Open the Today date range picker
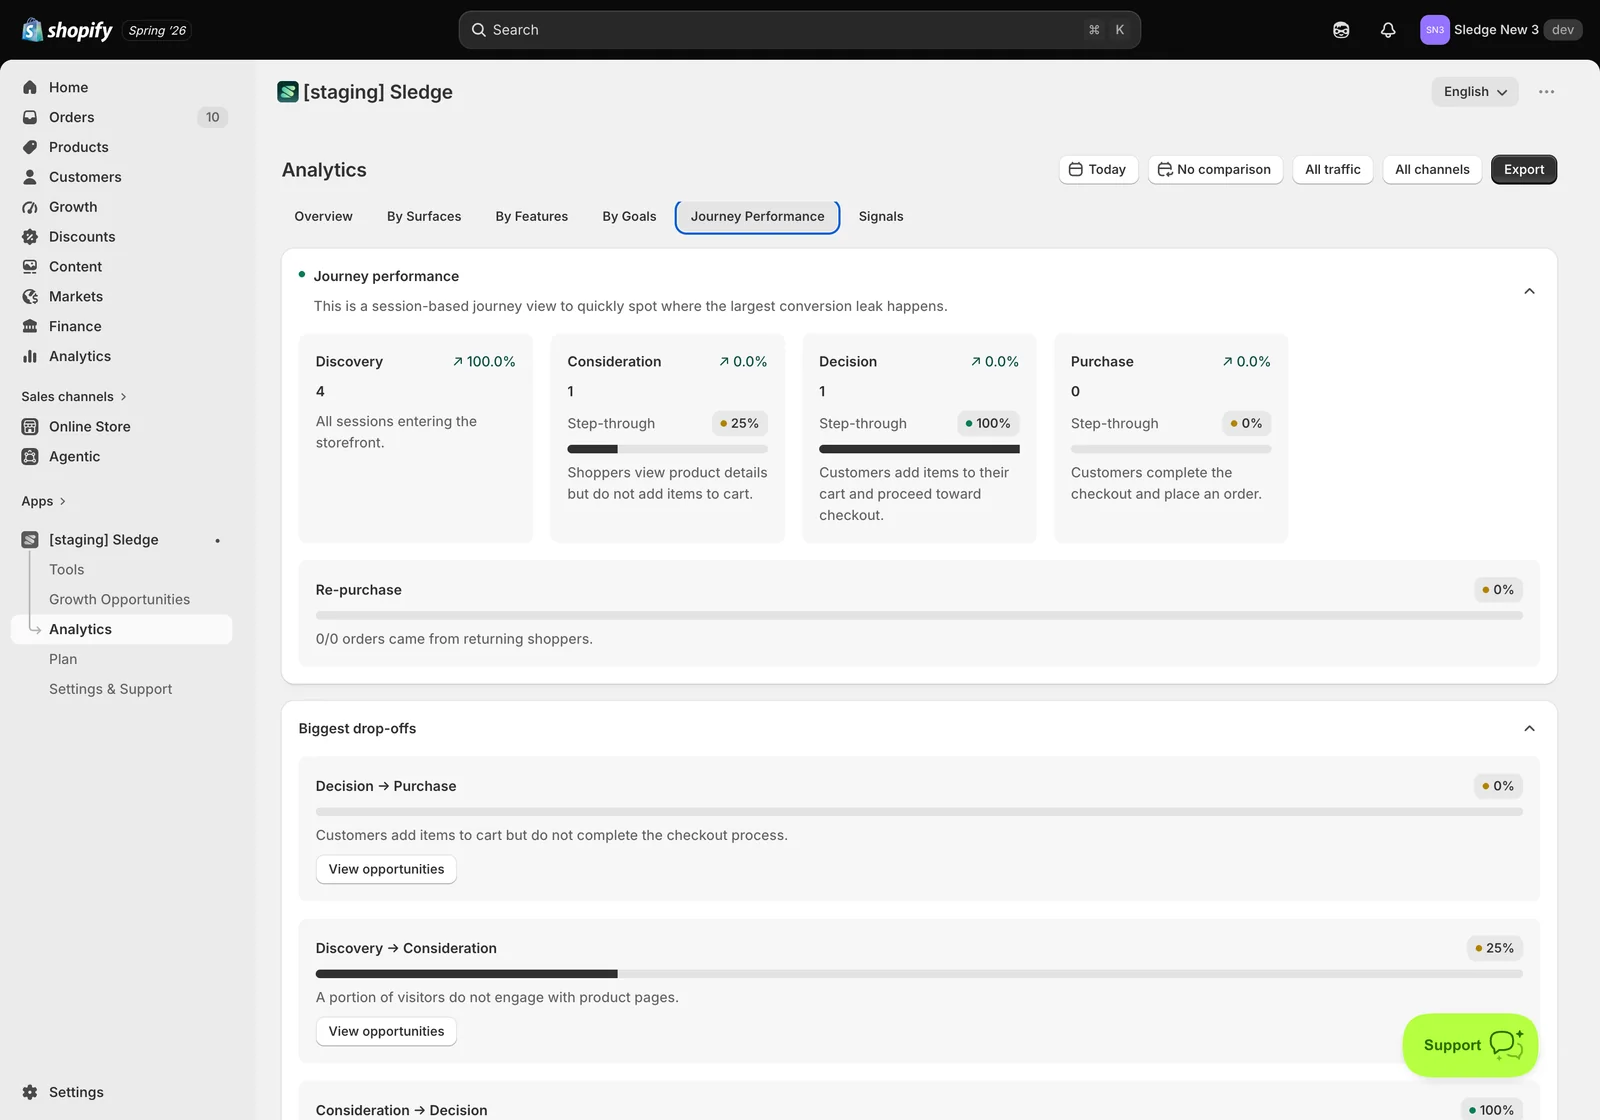1600x1120 pixels. click(1098, 170)
